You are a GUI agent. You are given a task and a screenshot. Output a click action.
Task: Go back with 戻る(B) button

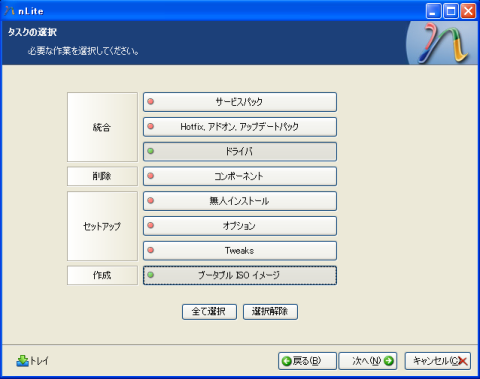(x=307, y=361)
